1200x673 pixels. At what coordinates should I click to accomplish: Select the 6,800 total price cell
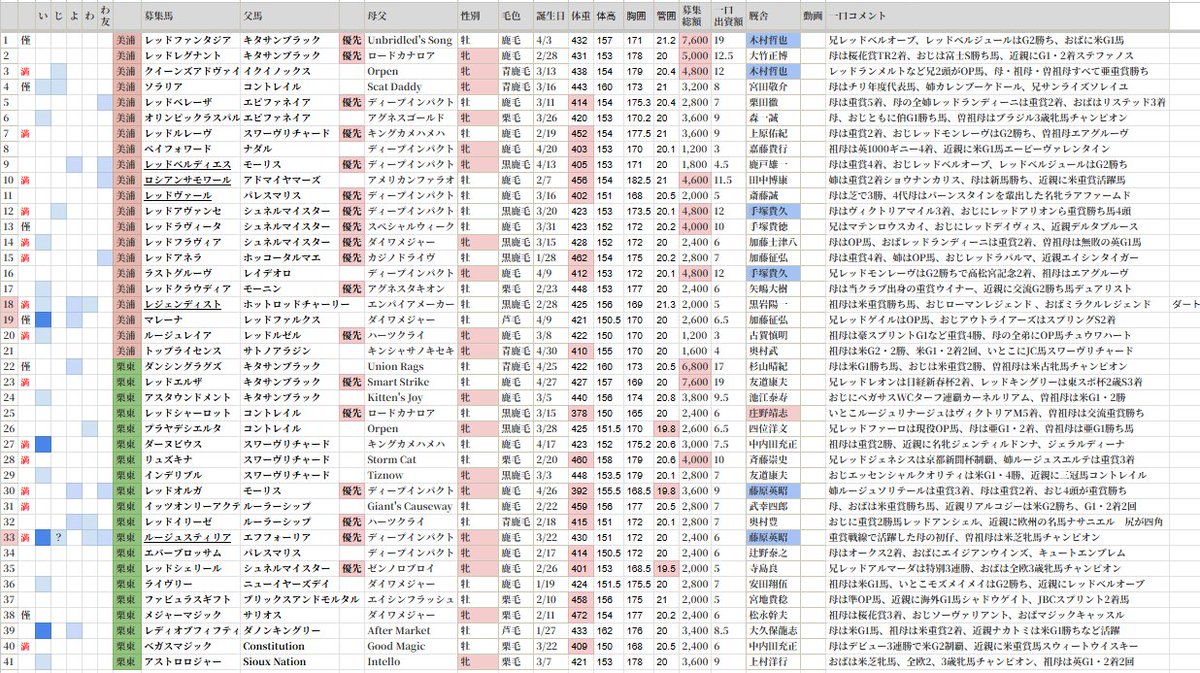click(694, 366)
